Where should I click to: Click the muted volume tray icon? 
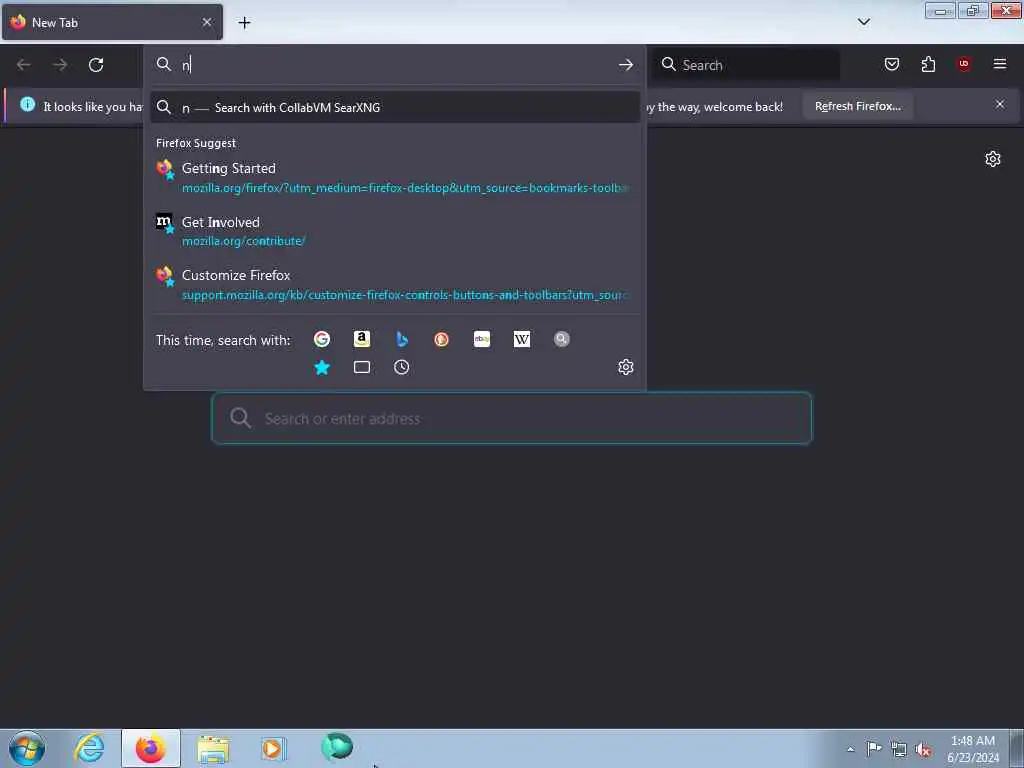pos(923,749)
